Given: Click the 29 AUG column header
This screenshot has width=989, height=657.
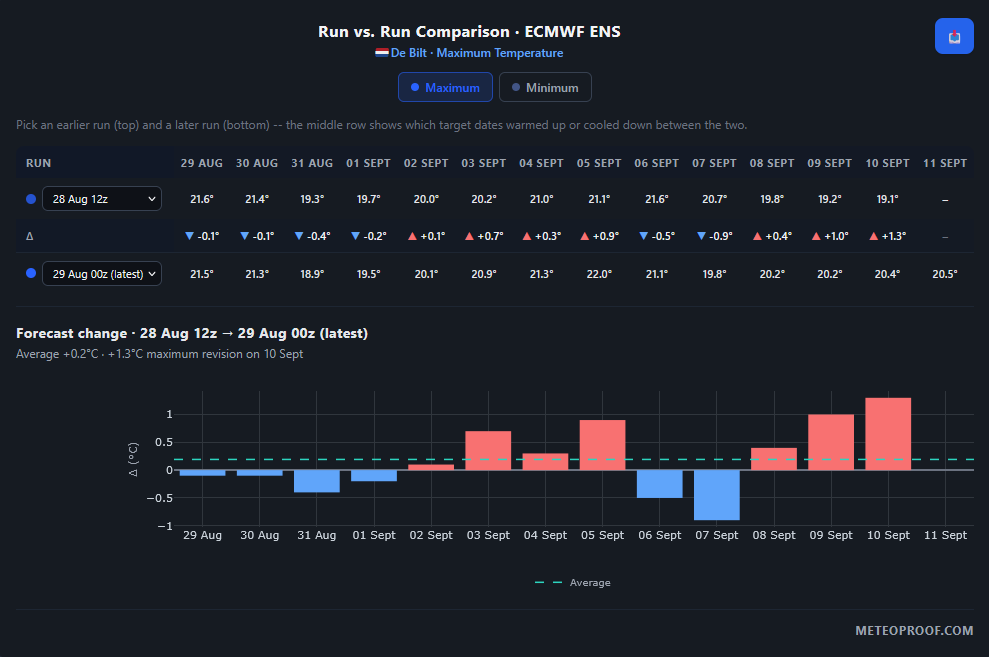Looking at the screenshot, I should tap(202, 163).
